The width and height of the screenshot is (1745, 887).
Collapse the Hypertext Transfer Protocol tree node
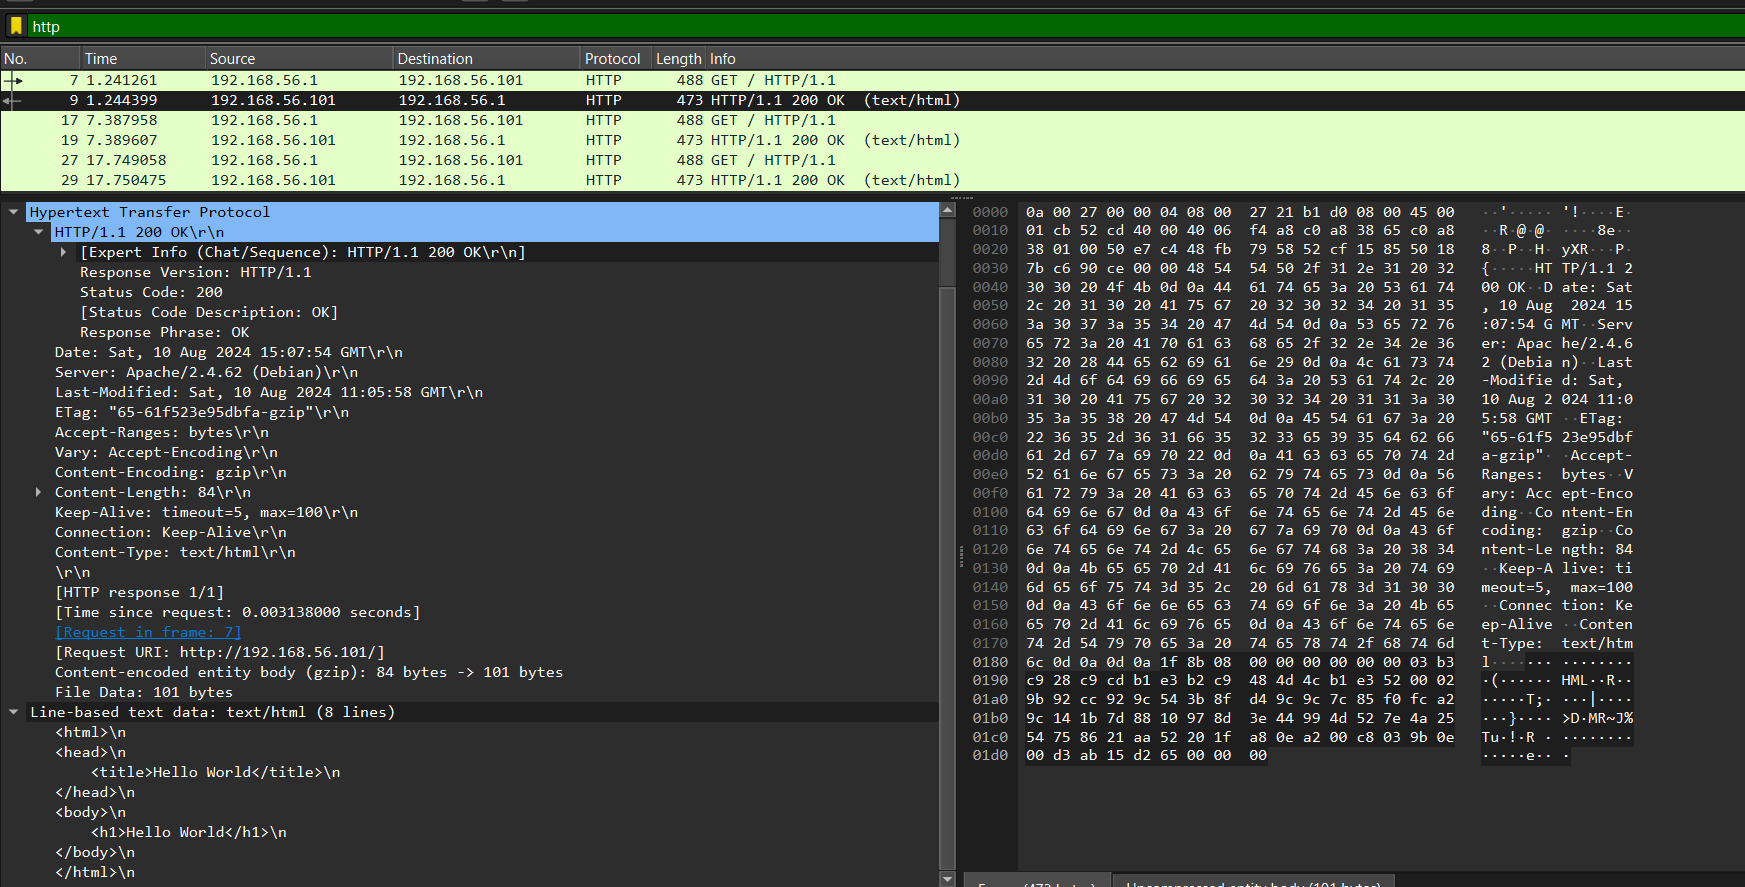click(x=14, y=212)
